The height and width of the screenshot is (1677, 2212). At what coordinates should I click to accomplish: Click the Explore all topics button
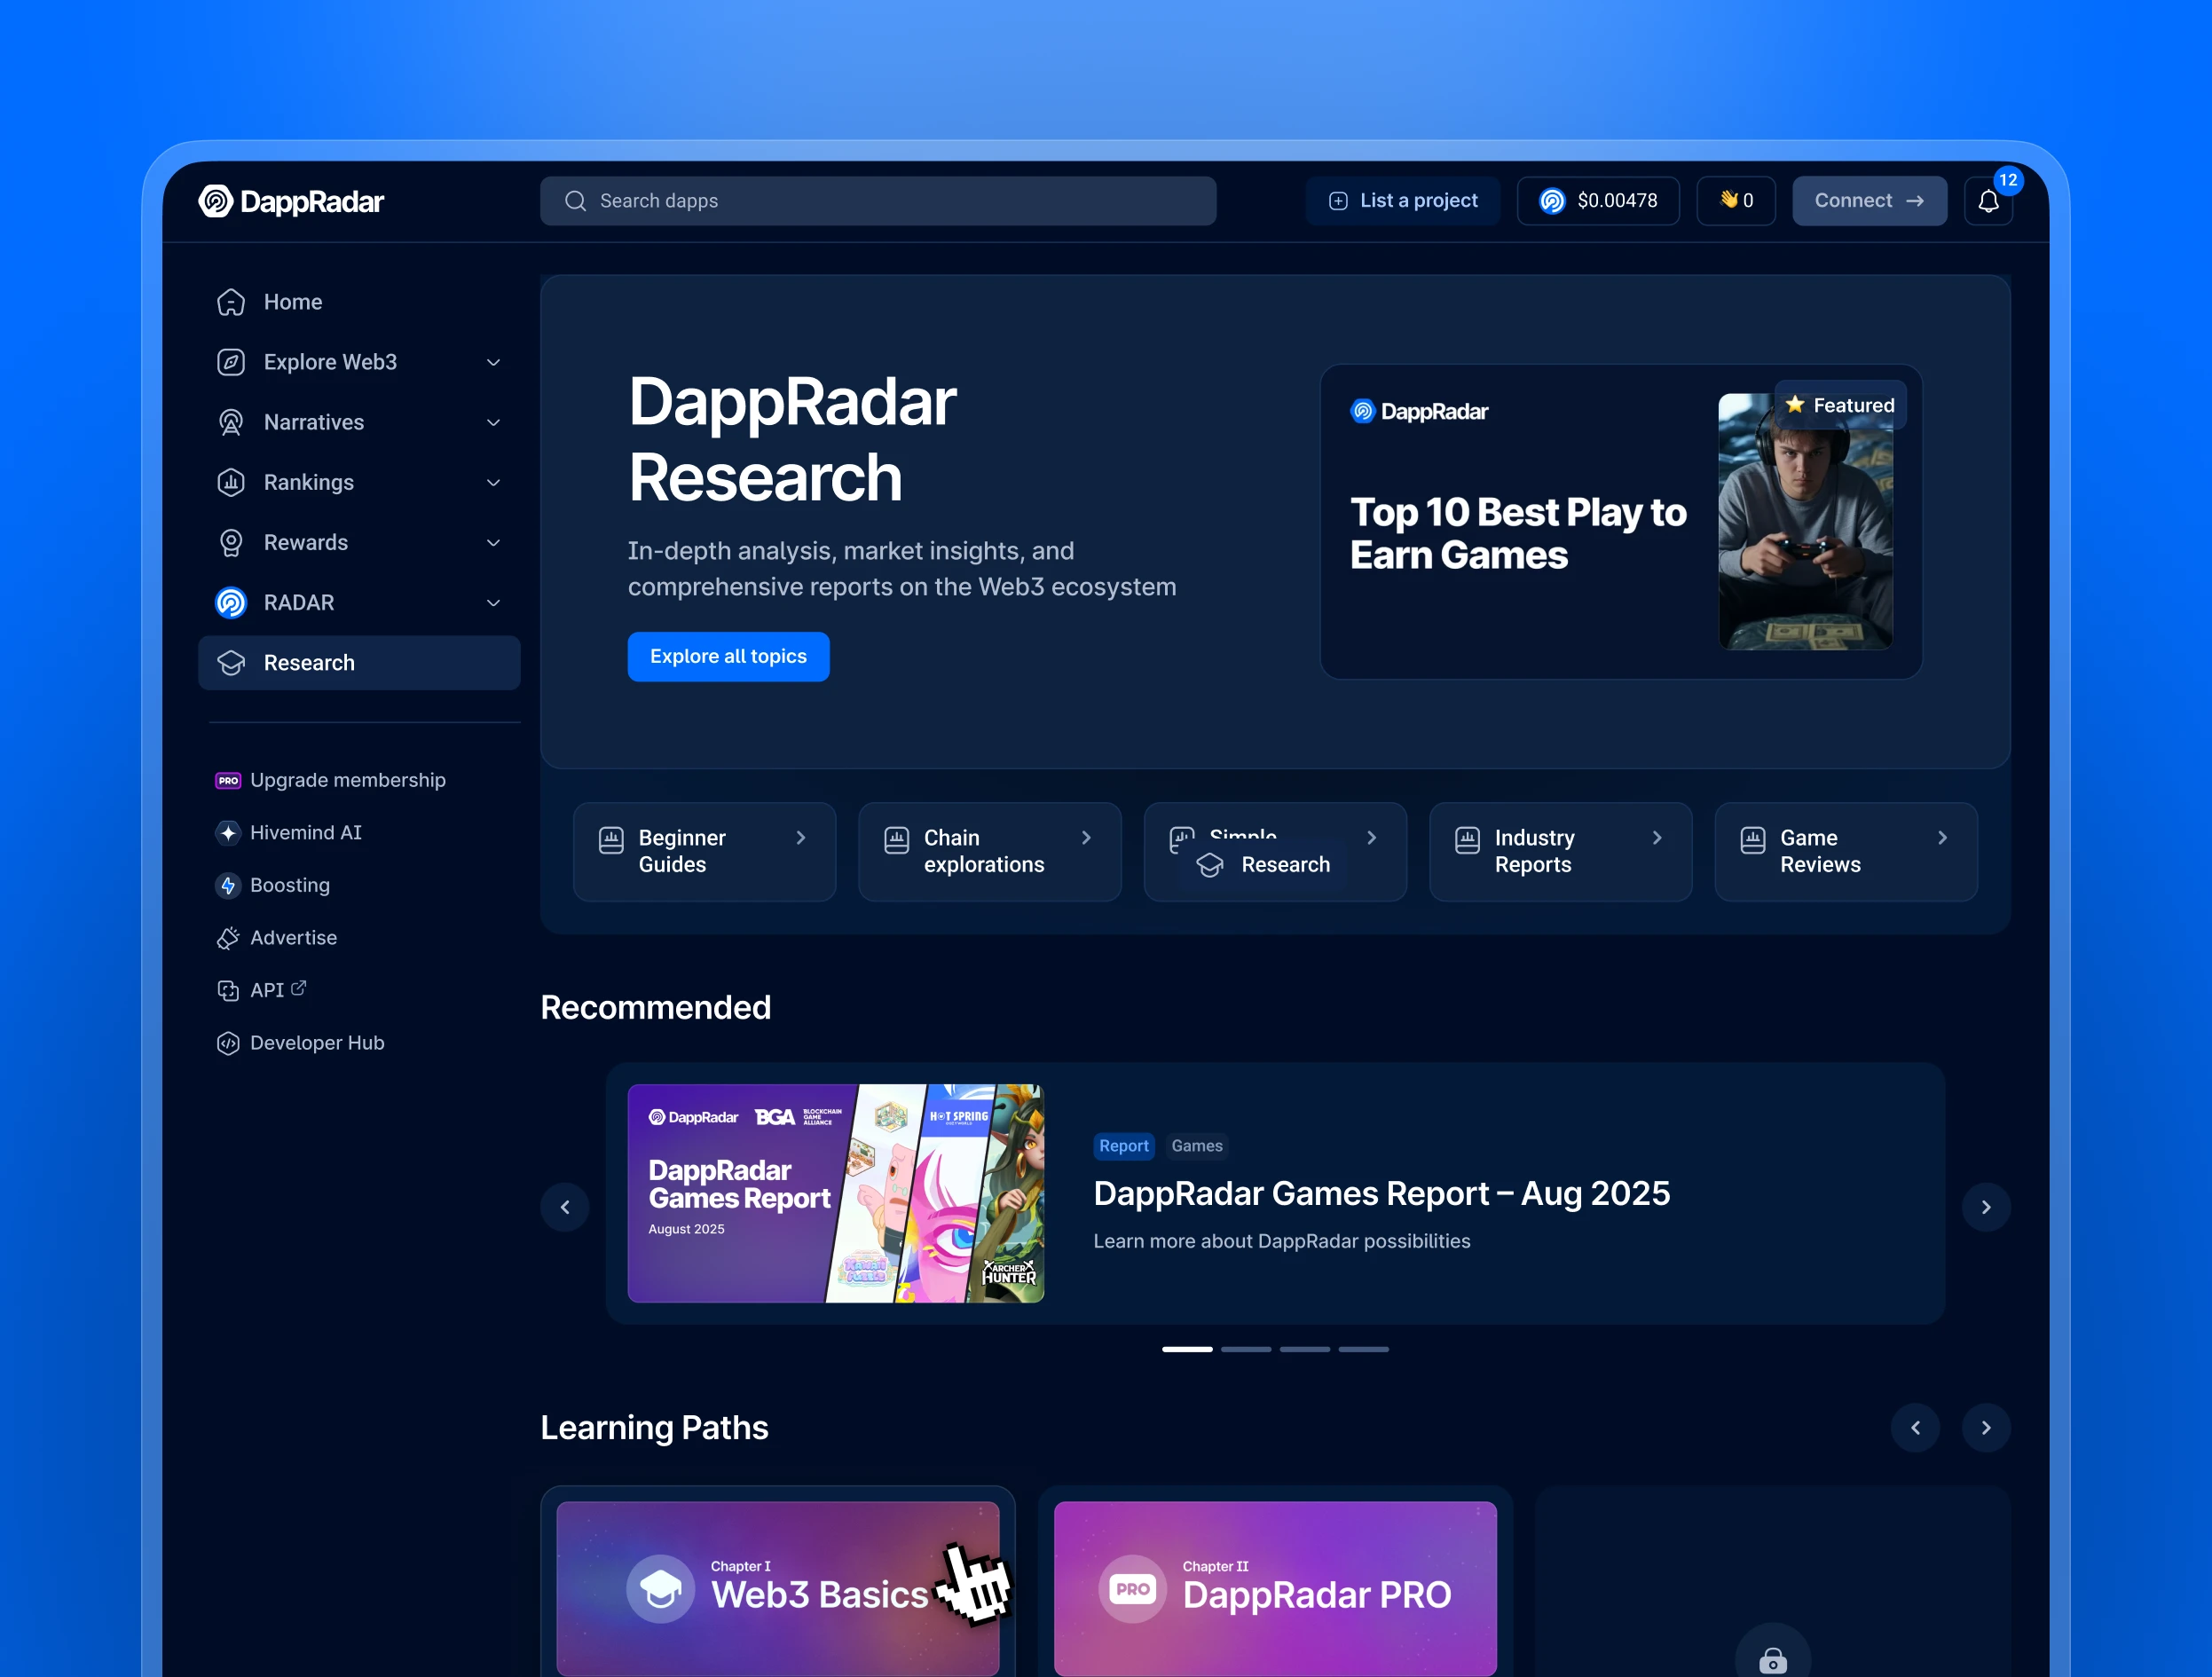[728, 656]
